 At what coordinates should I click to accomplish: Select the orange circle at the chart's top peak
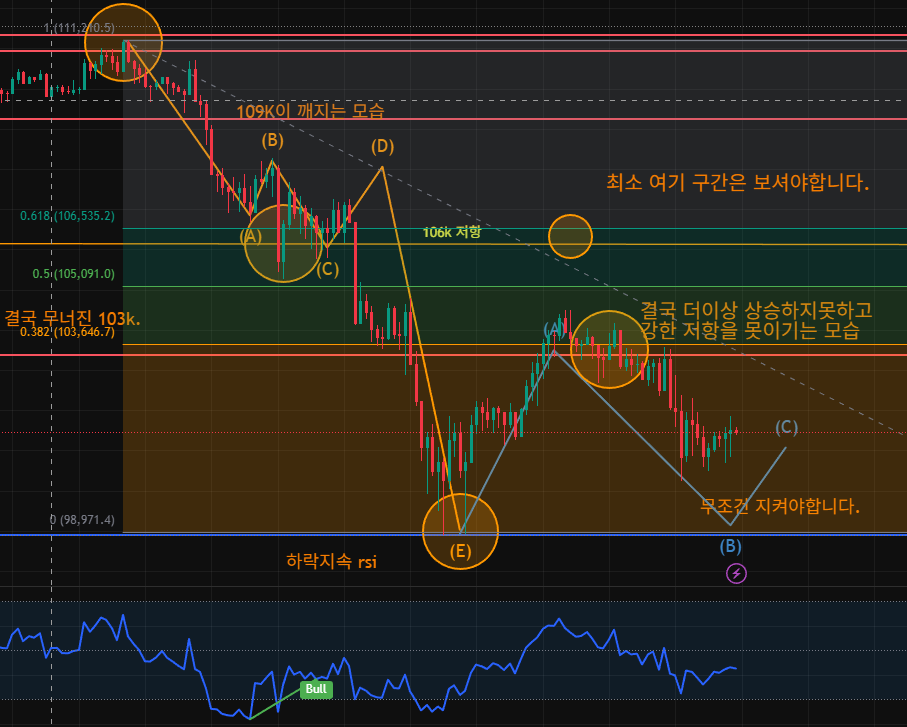coord(123,42)
